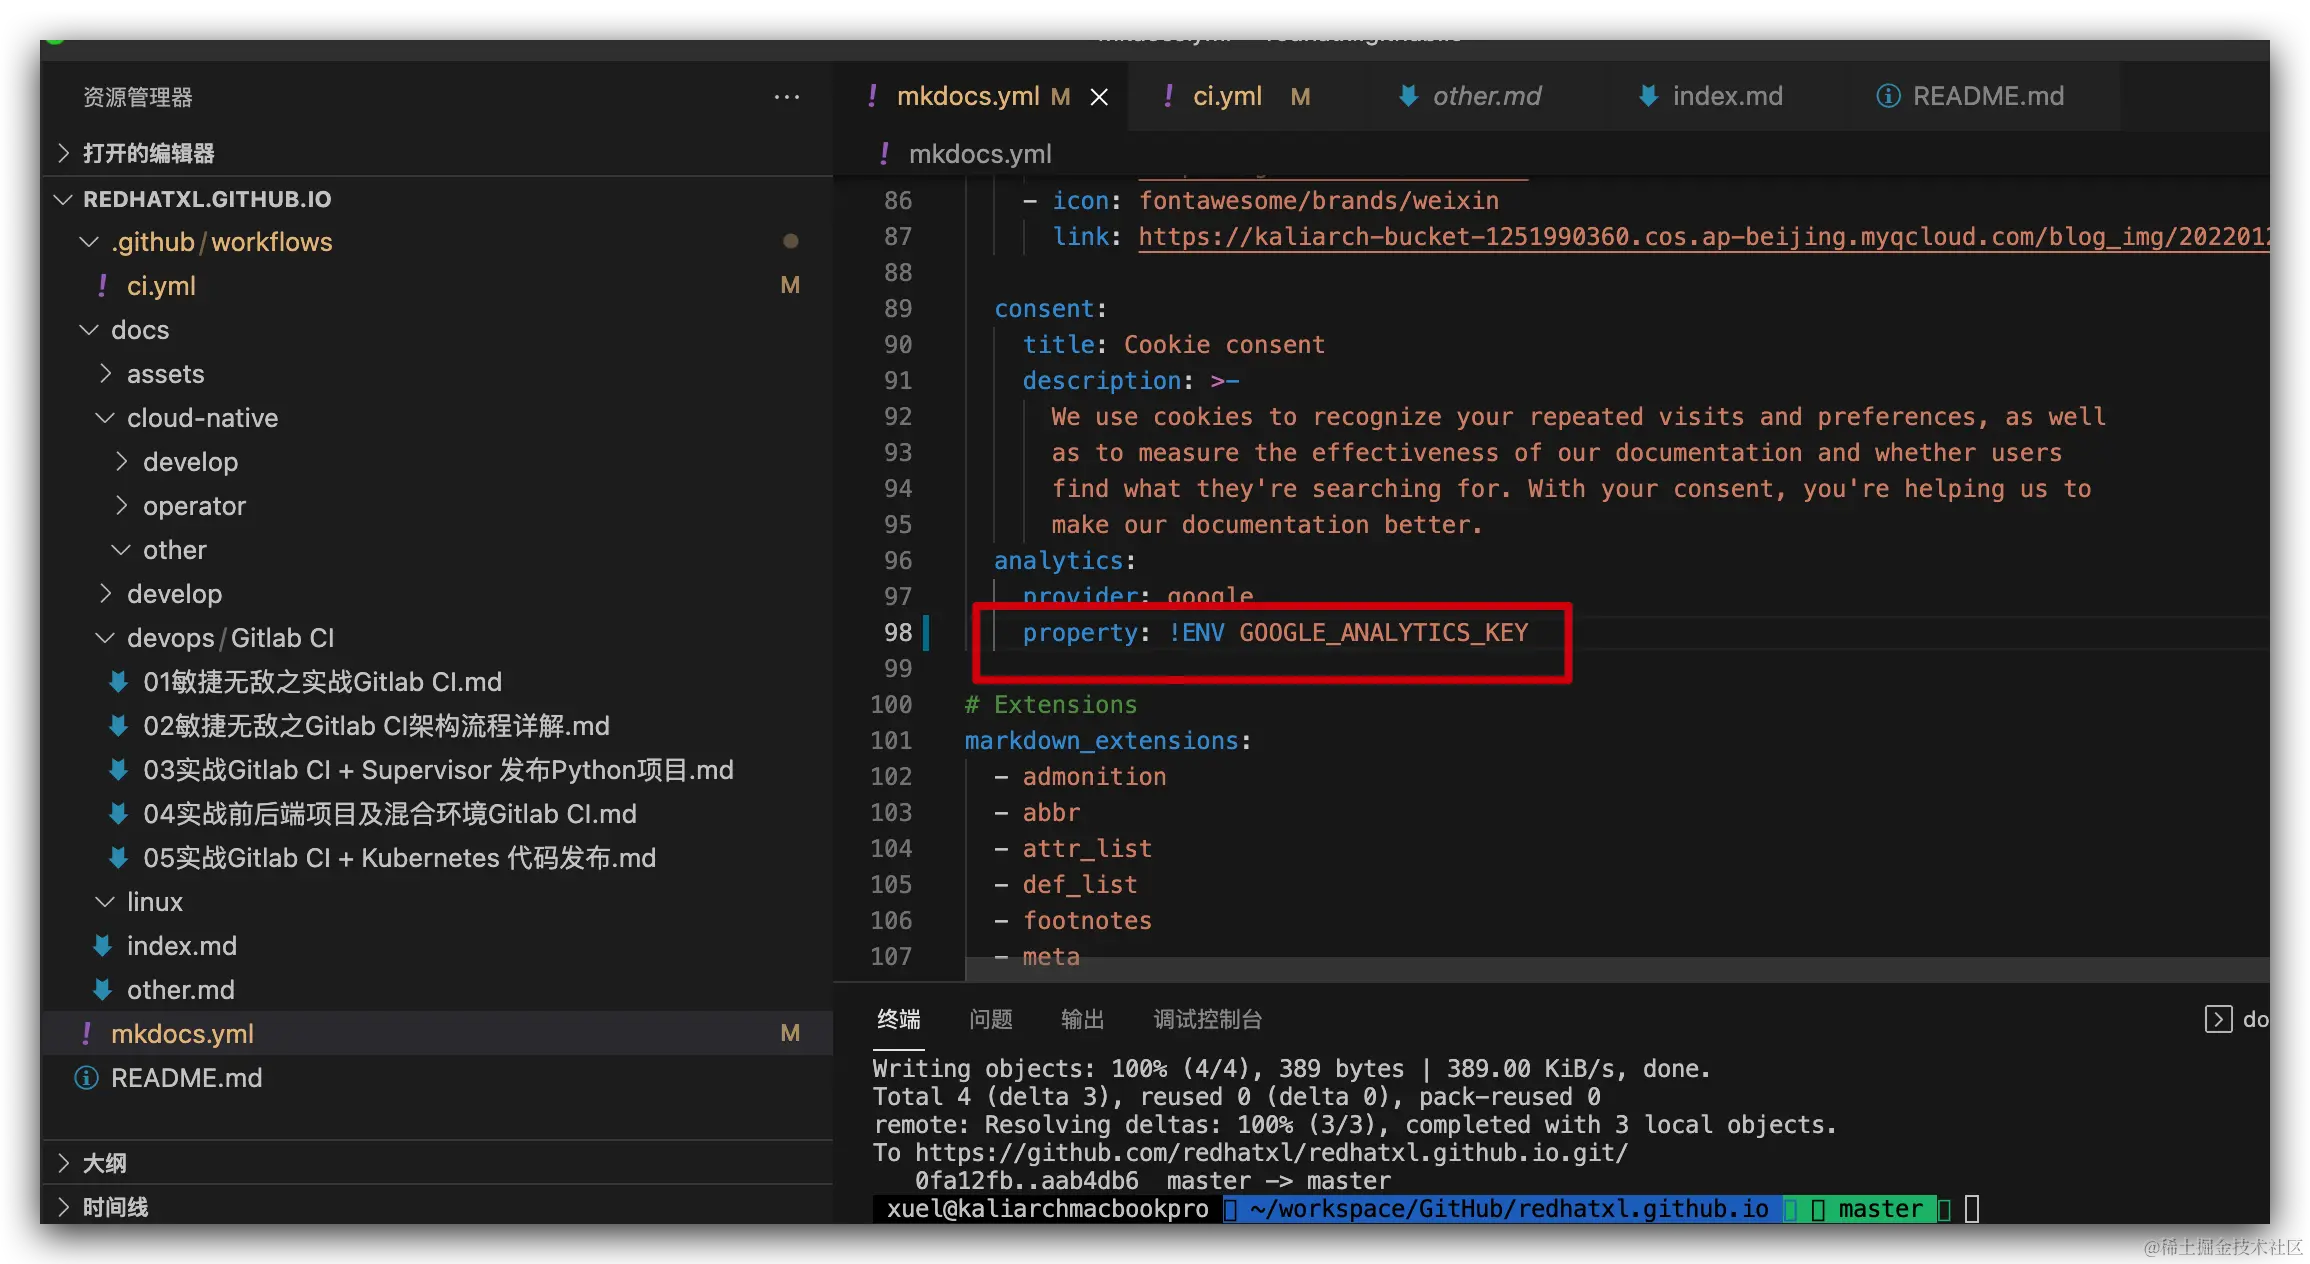The width and height of the screenshot is (2310, 1264).
Task: Click the README.md info icon in tab bar
Action: tap(1887, 96)
